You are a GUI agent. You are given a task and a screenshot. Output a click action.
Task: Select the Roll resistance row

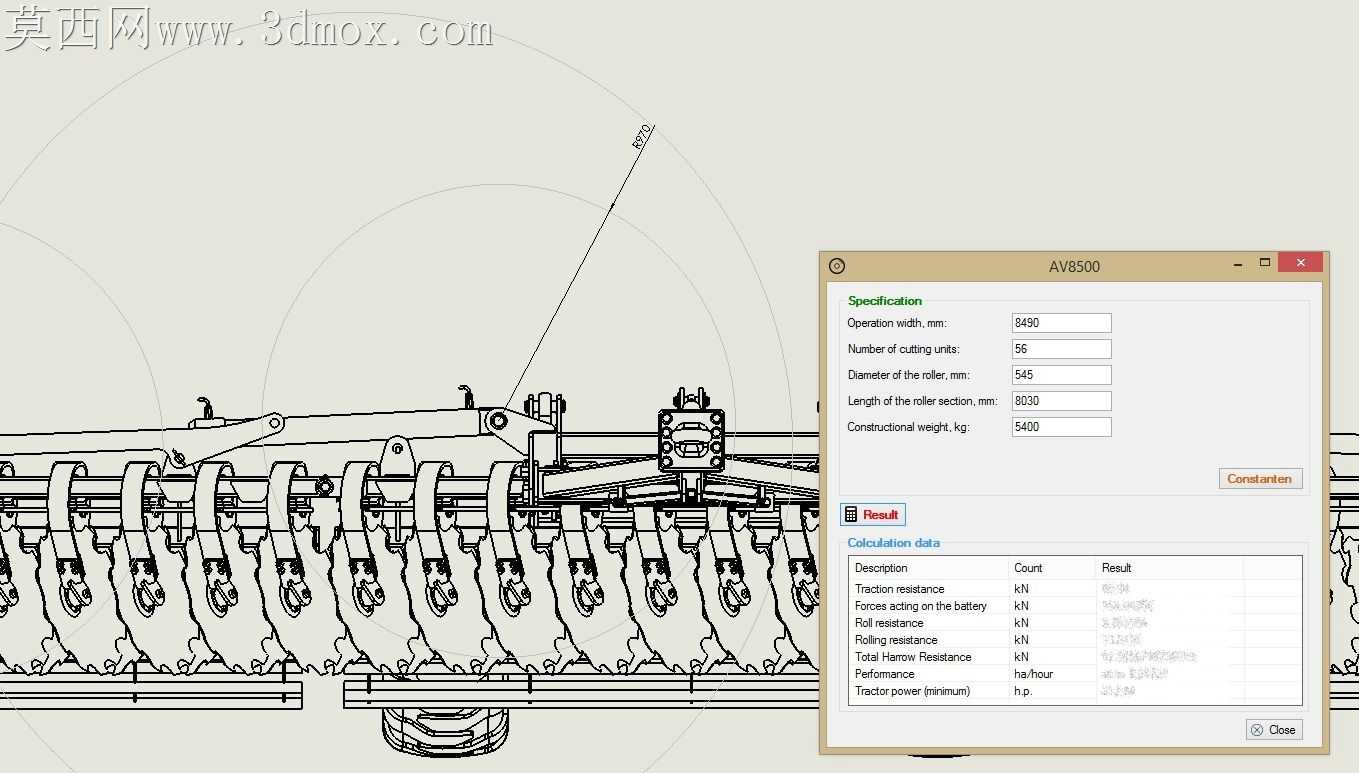1075,623
